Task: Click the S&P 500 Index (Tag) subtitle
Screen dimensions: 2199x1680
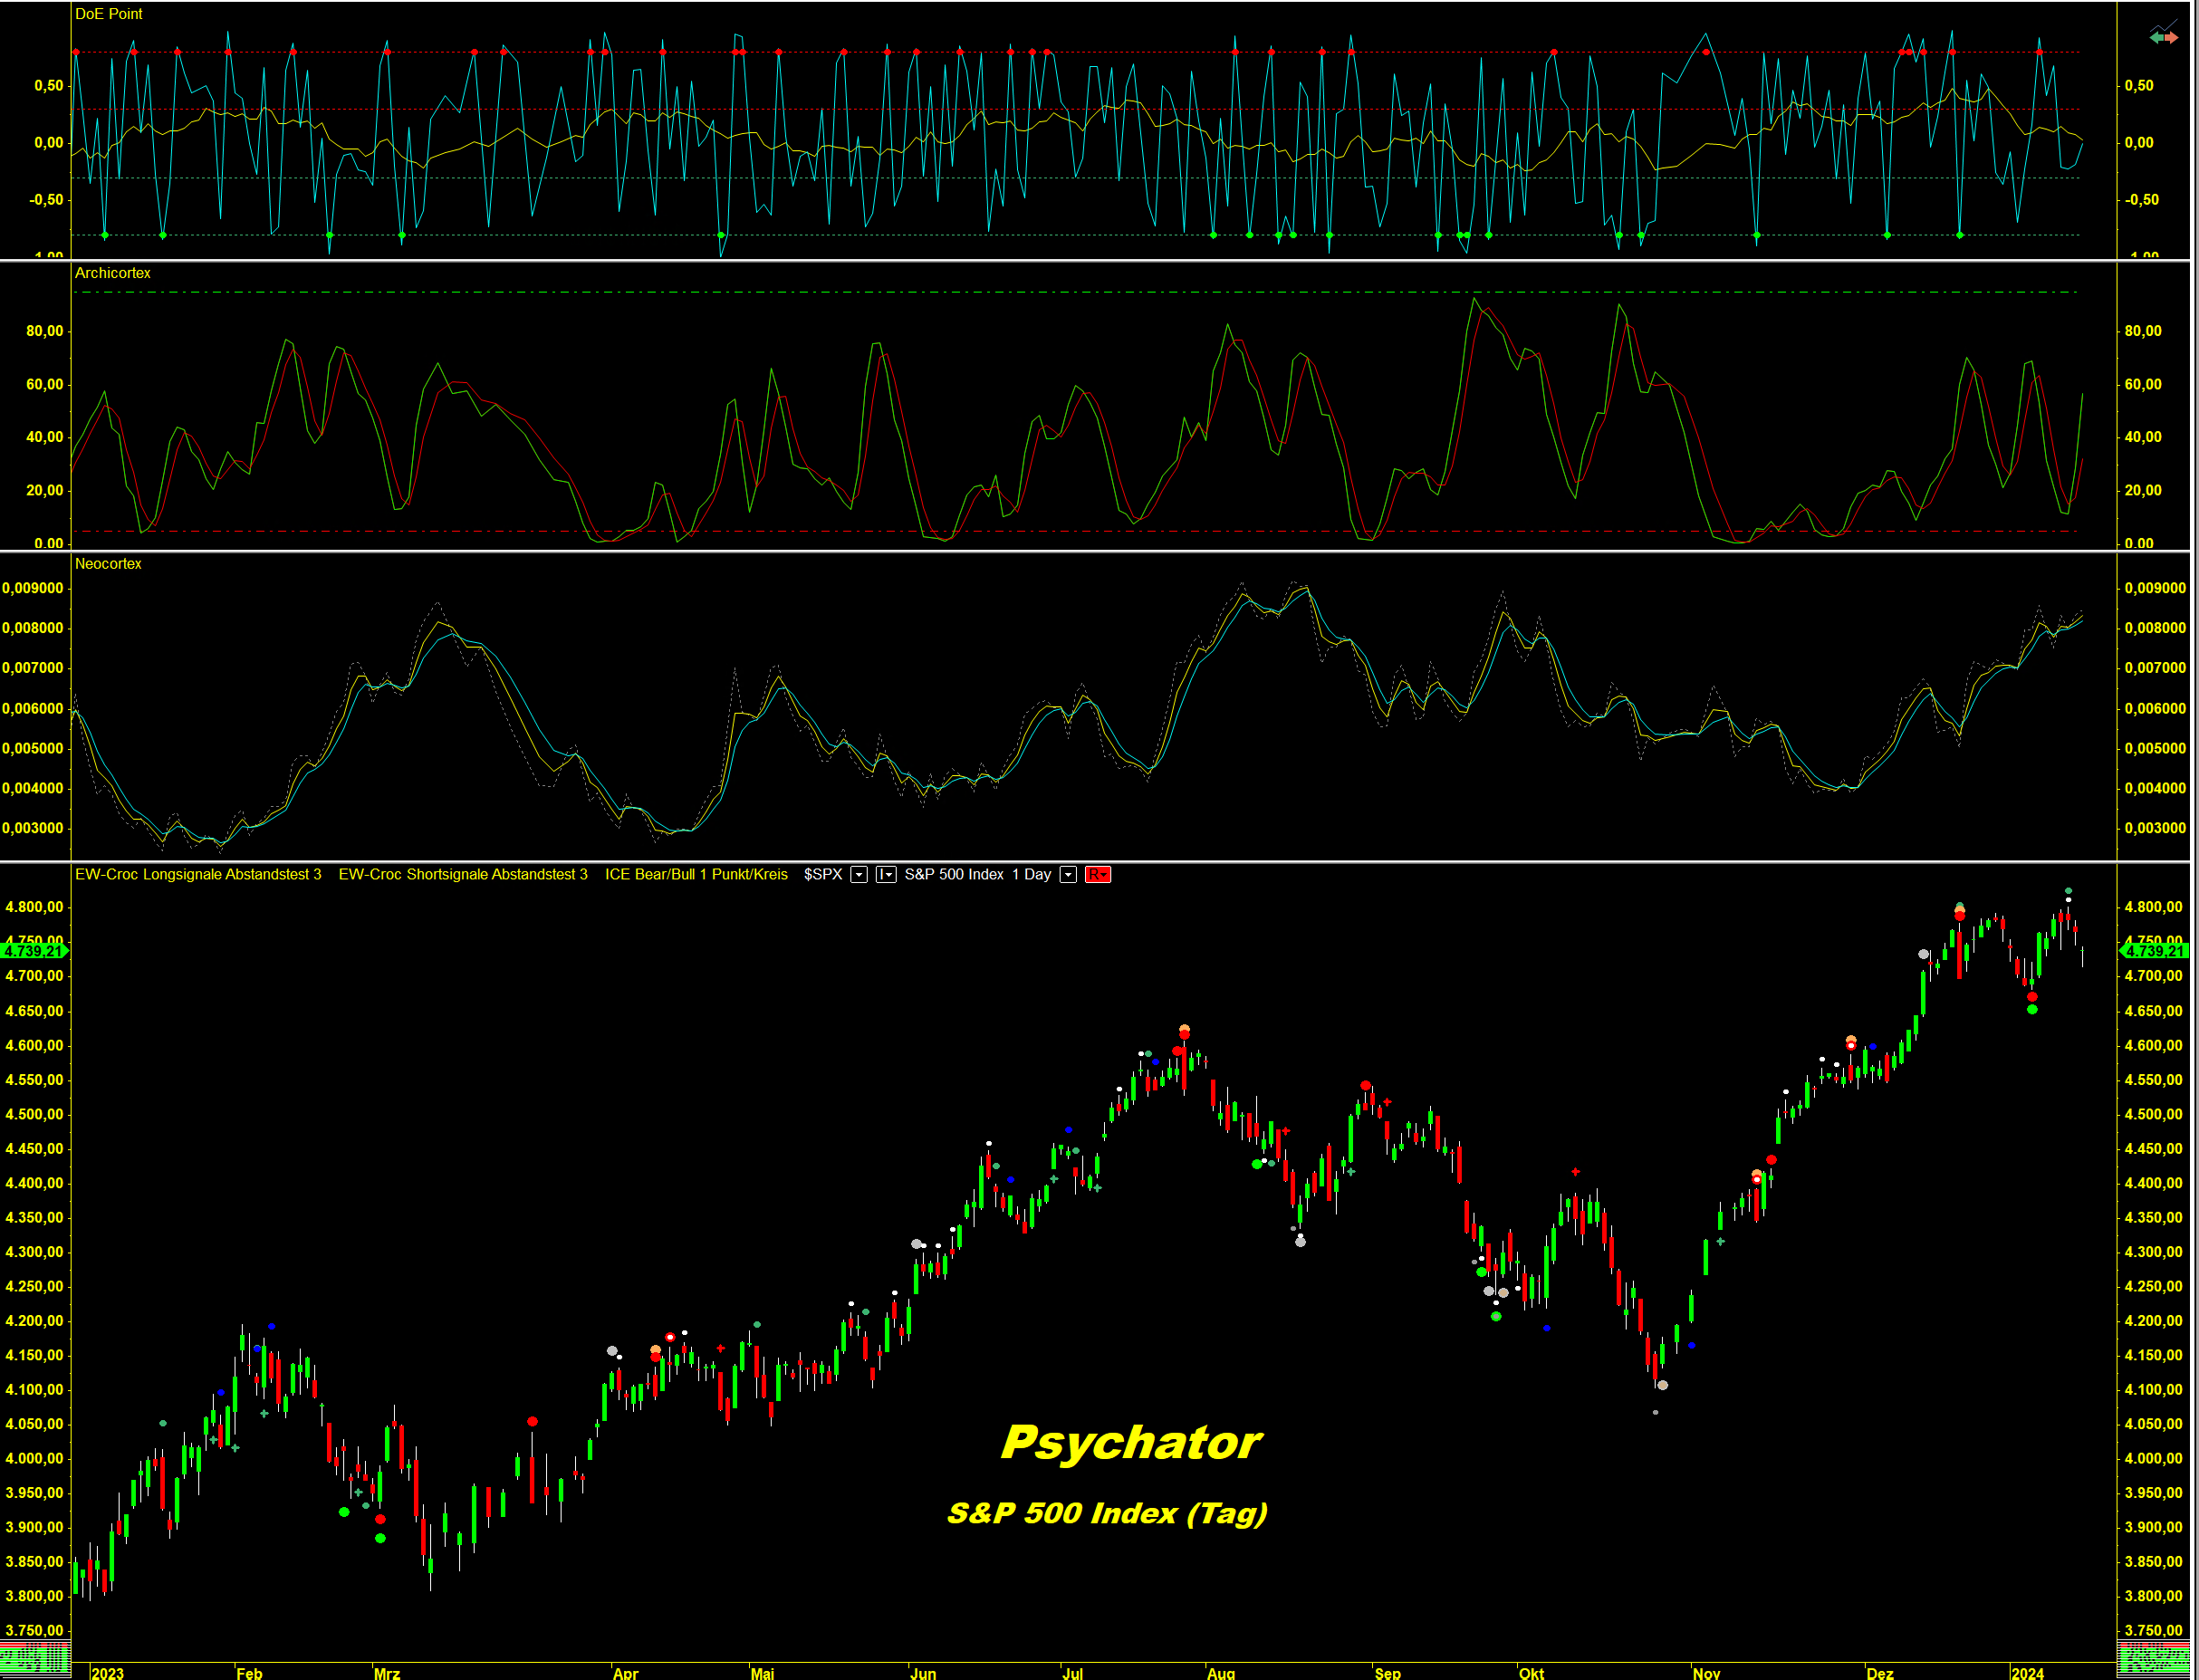Action: (x=1106, y=1513)
